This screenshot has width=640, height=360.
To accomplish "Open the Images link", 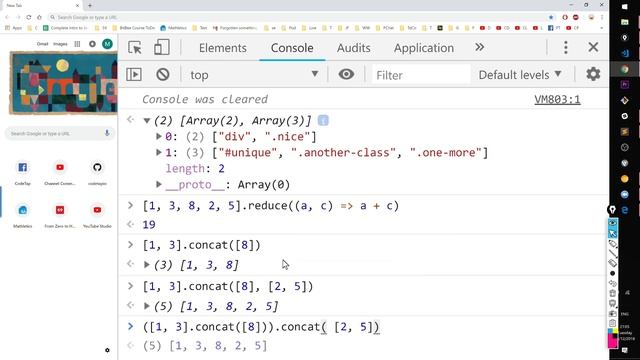I will 60,44.
